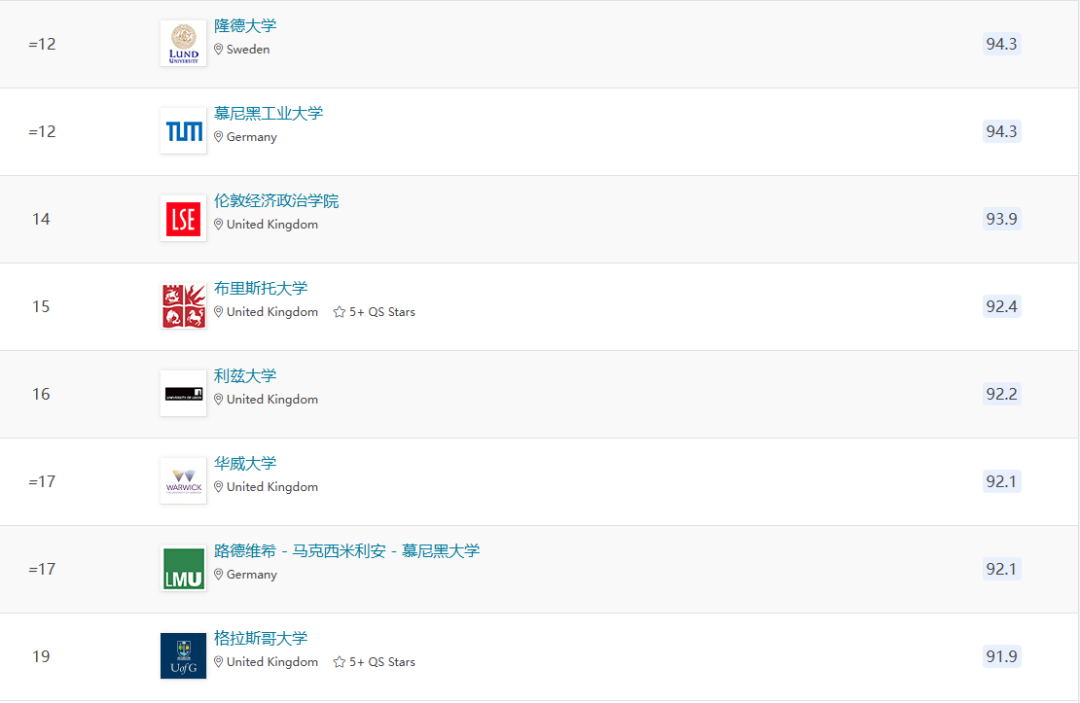The width and height of the screenshot is (1080, 703).
Task: Open the 华威大学 link
Action: click(245, 463)
